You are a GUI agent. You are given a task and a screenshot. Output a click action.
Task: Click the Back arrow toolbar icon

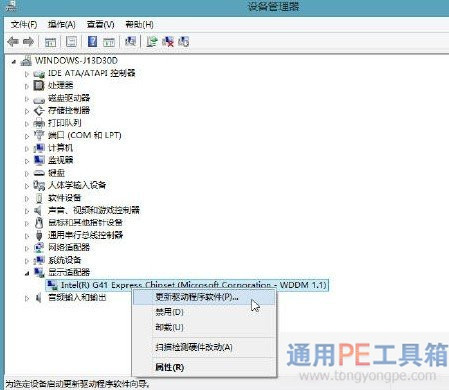point(13,42)
